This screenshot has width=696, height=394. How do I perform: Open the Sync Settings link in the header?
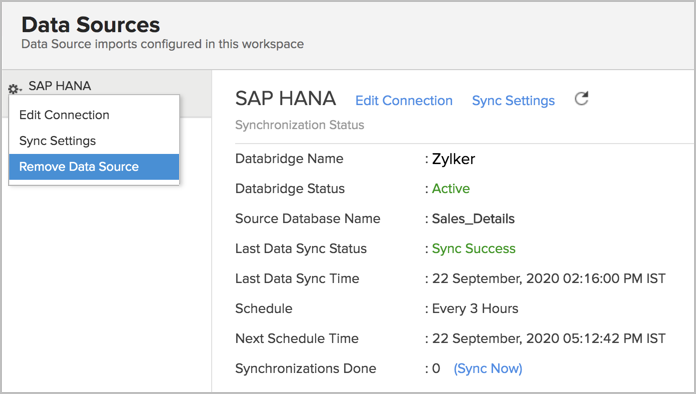(513, 101)
